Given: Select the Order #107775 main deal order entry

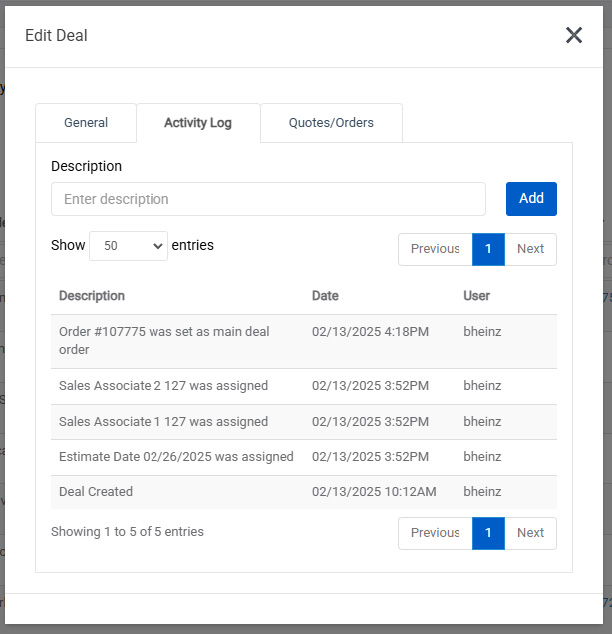Looking at the screenshot, I should pos(164,341).
